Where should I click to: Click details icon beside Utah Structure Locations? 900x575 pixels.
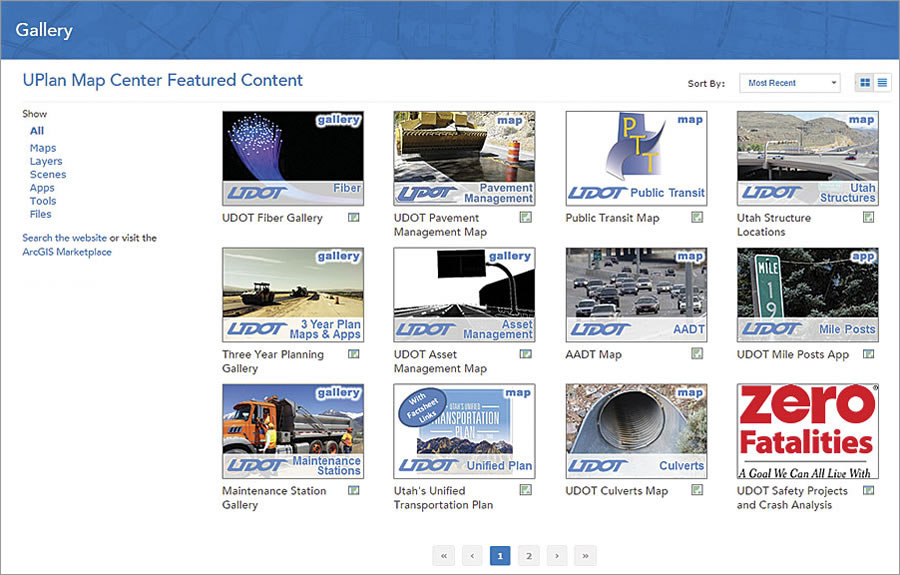[x=868, y=217]
